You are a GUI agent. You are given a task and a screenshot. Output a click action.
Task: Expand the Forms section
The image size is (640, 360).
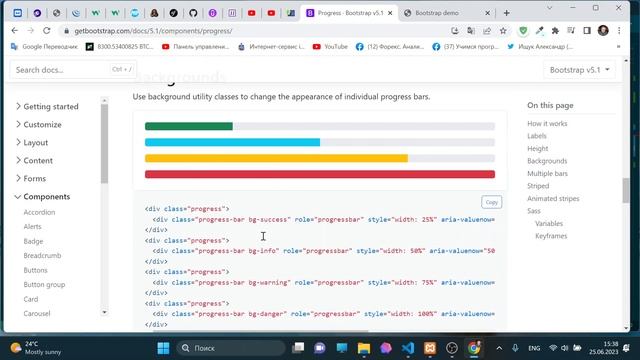pos(31,178)
